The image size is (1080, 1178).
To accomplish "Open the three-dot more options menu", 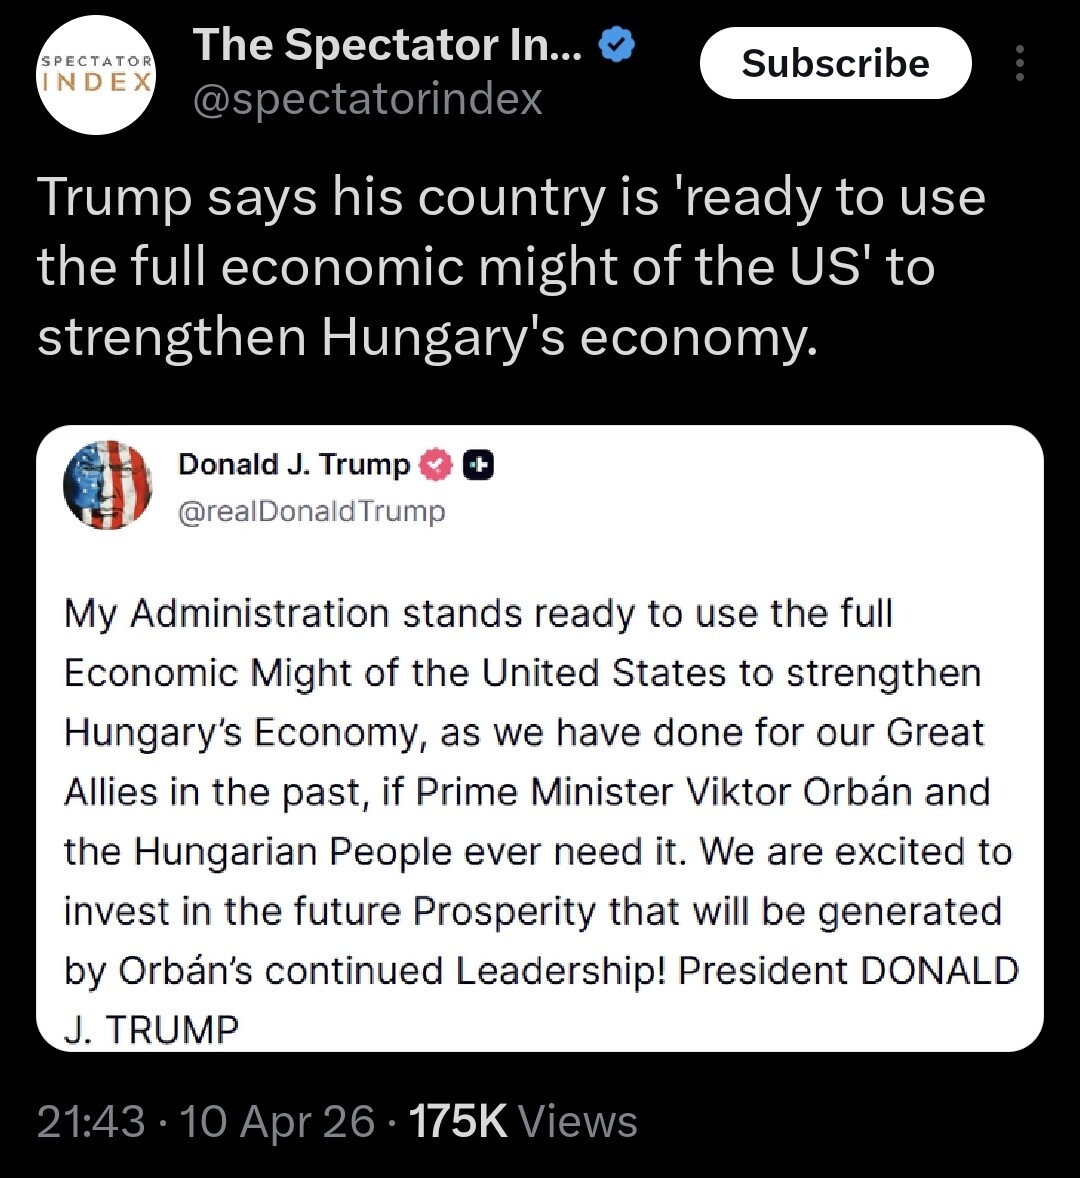I will pos(1019,63).
